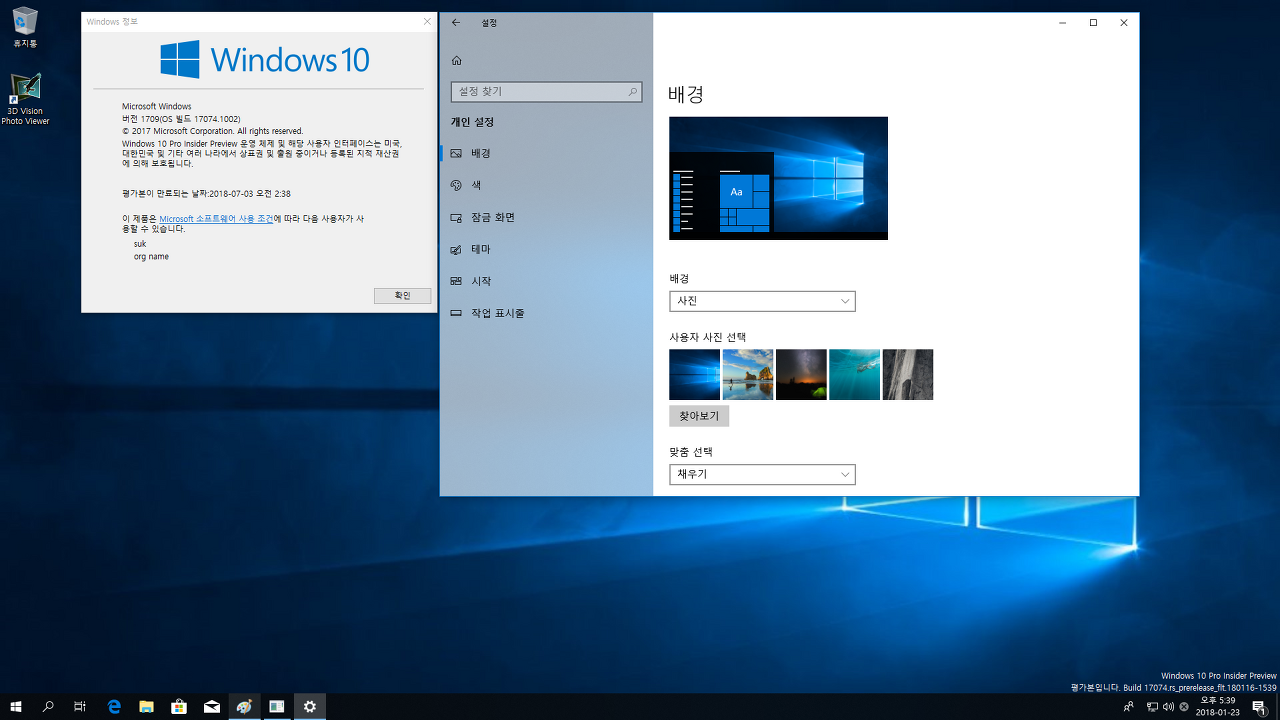Screen dimensions: 1280x720
Task: Click the 배경 preview image
Action: pos(778,178)
